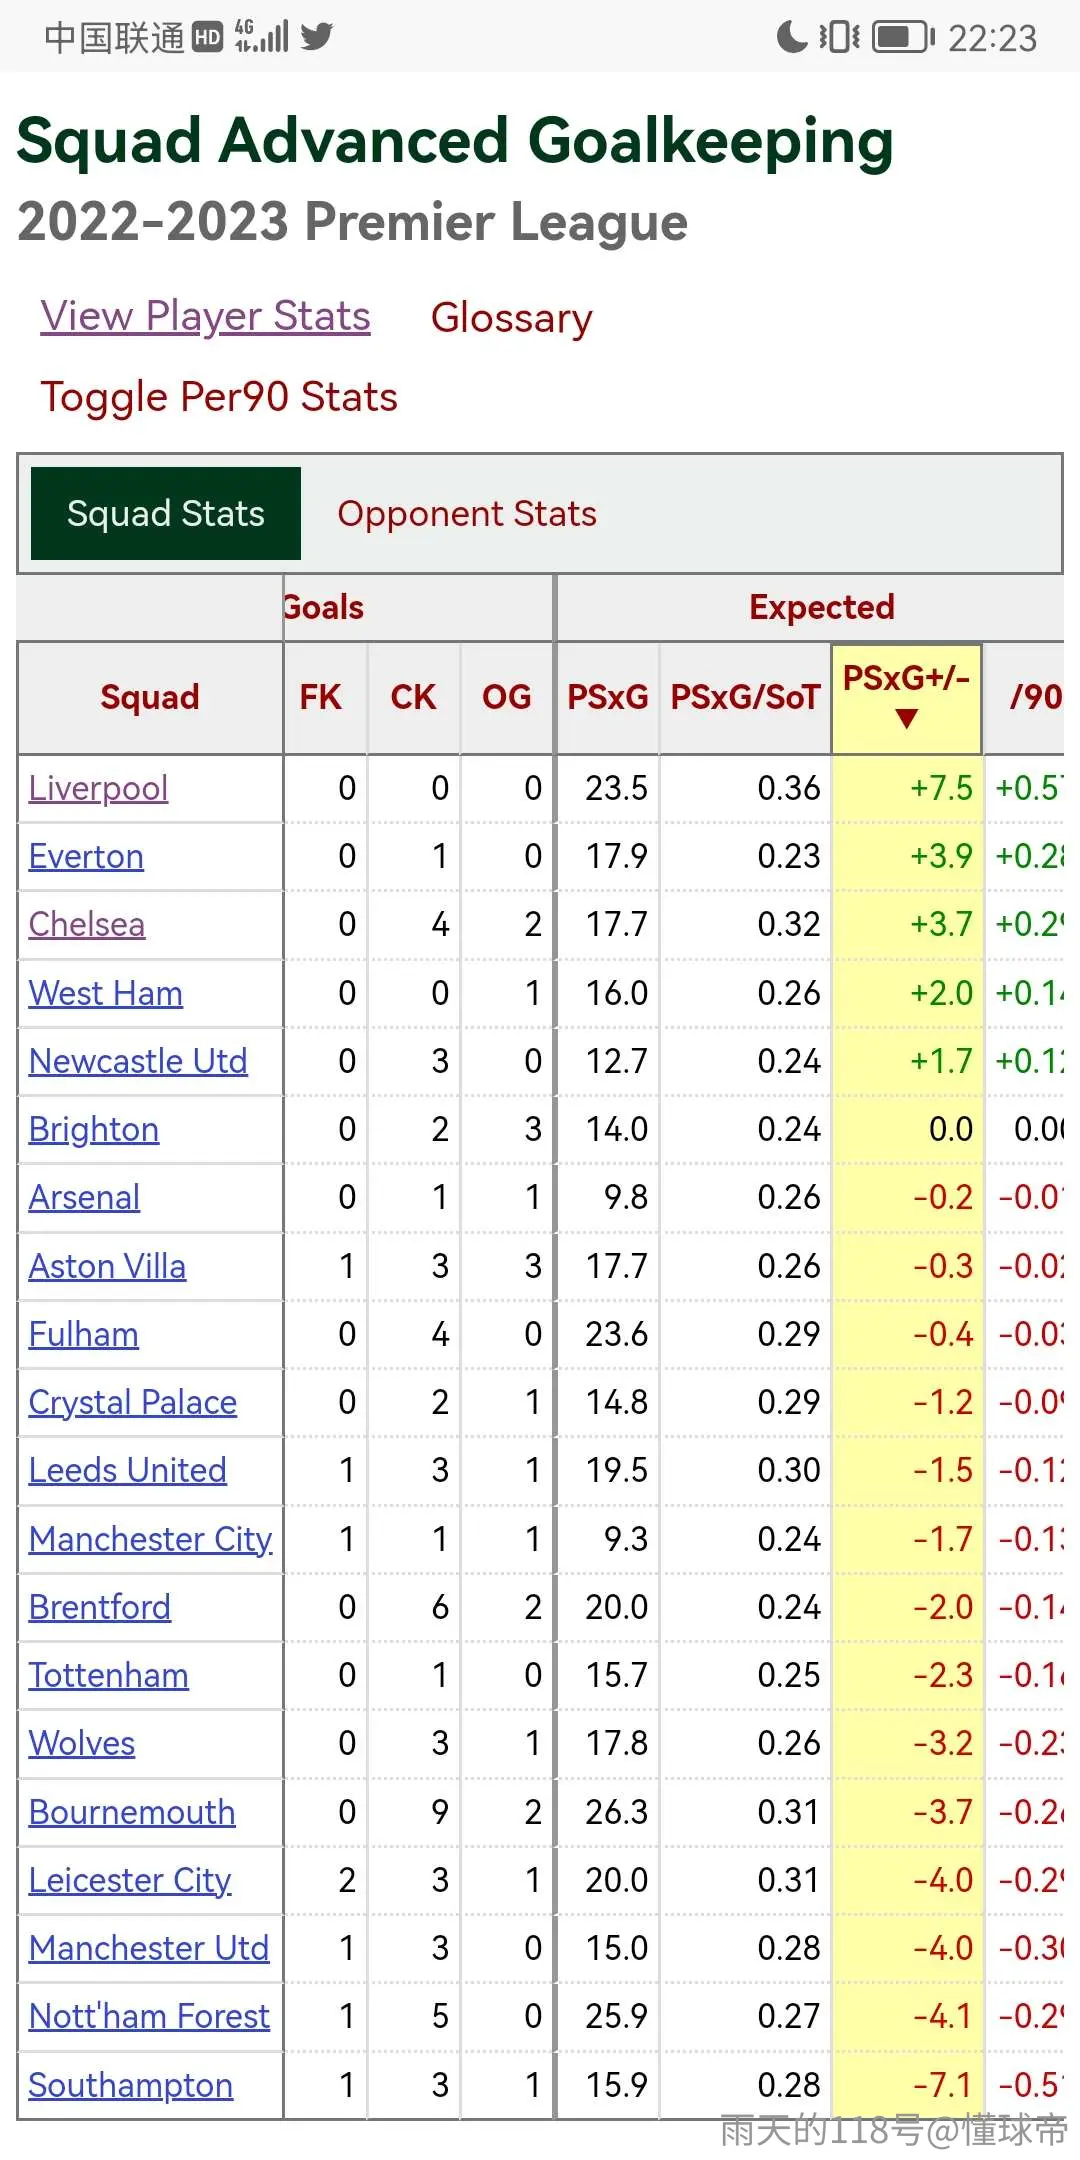Image resolution: width=1080 pixels, height=2160 pixels.
Task: Tap the Twitter bird icon in status bar
Action: pyautogui.click(x=316, y=37)
